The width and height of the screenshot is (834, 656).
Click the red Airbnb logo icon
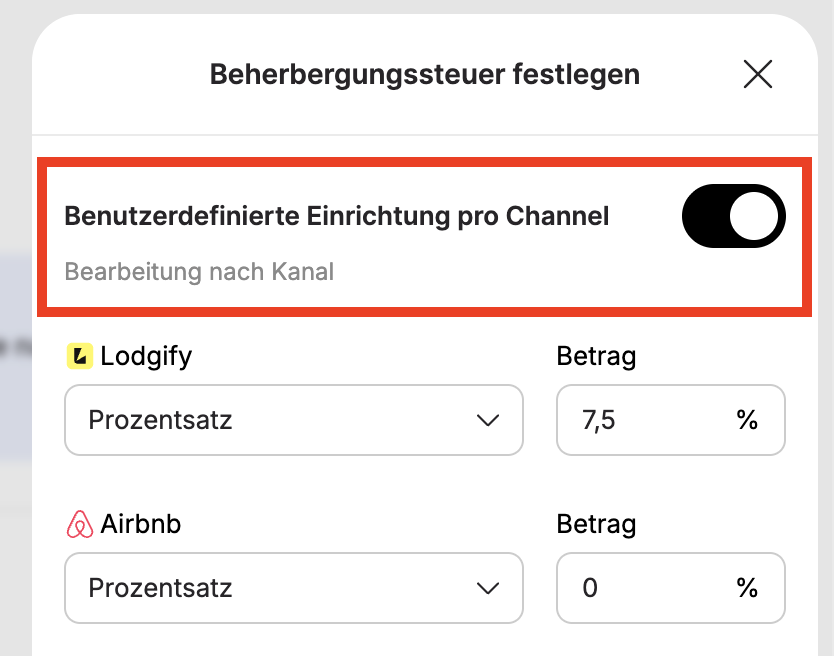(80, 524)
